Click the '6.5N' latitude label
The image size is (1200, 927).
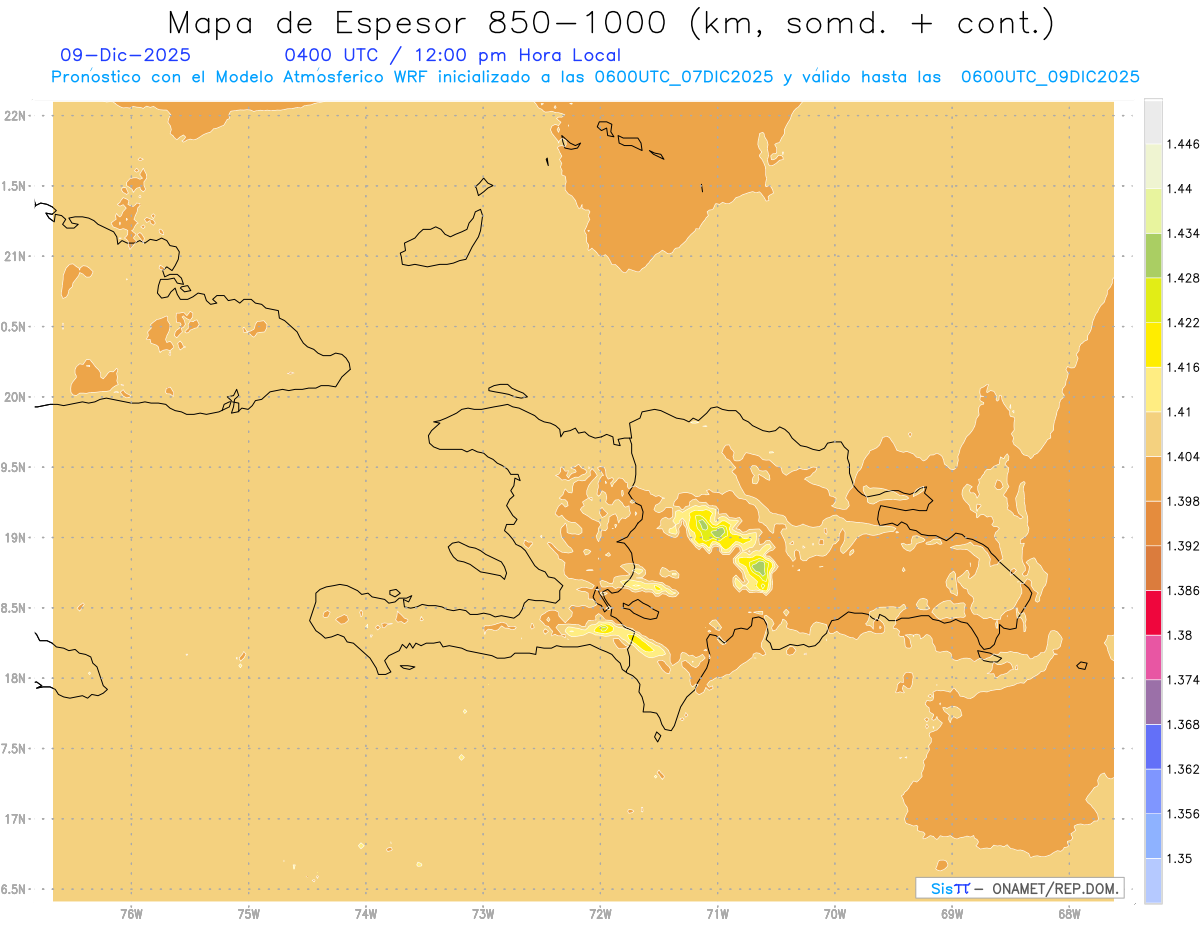tap(15, 889)
